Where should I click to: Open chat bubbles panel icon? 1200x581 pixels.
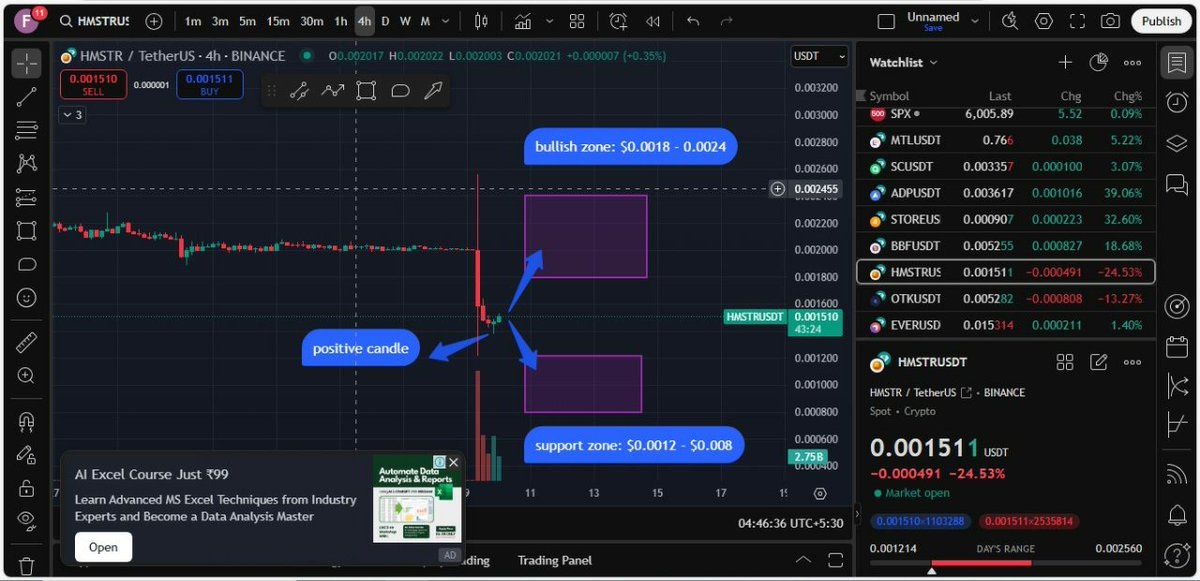click(1176, 183)
